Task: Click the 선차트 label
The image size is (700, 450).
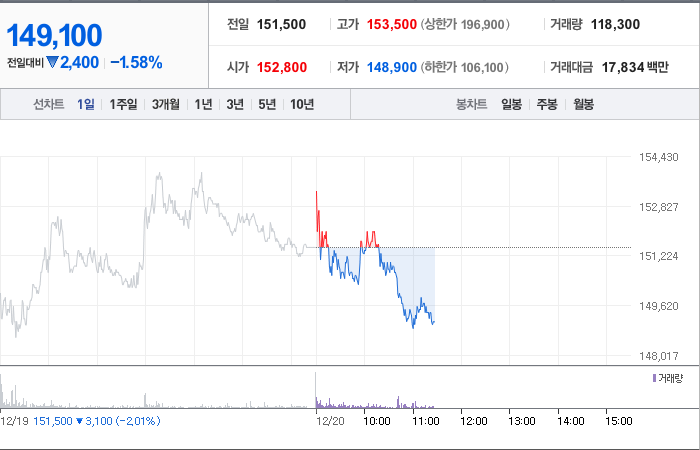Action: tap(49, 104)
